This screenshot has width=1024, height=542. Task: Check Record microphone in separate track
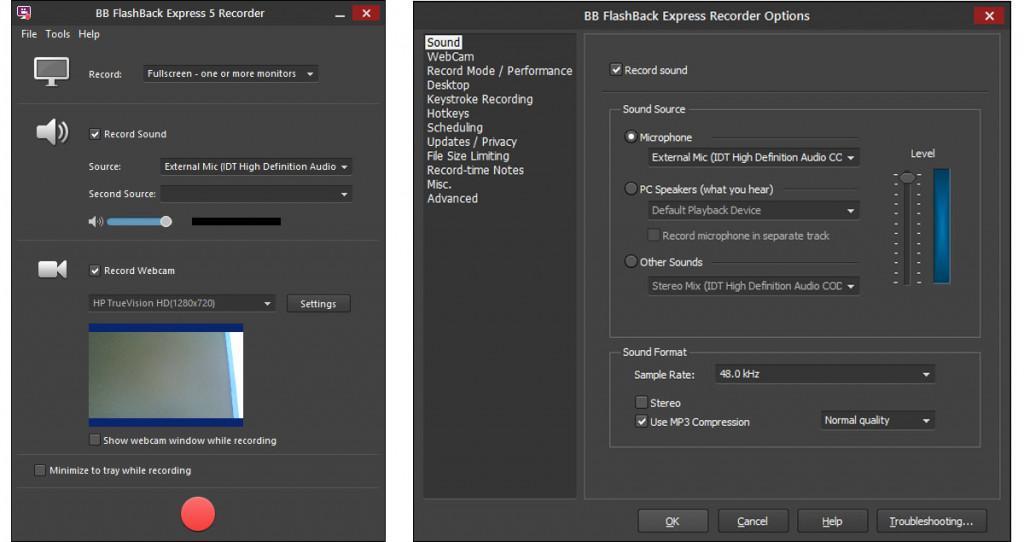(x=653, y=235)
